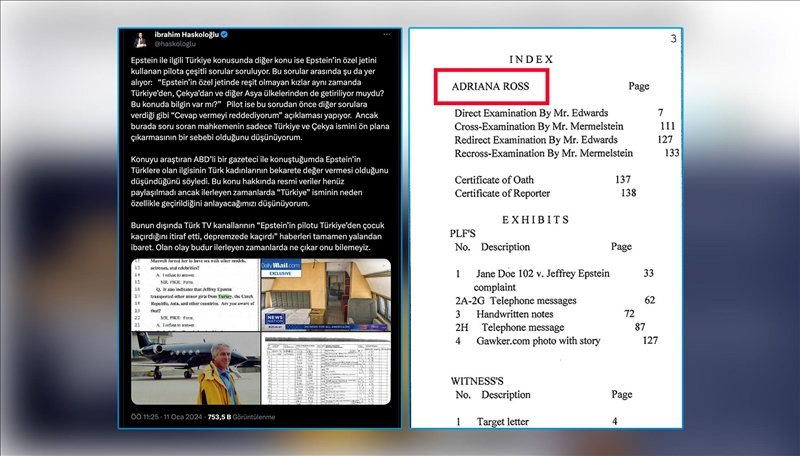Click the page number 3 on document
The width and height of the screenshot is (800, 456).
673,39
